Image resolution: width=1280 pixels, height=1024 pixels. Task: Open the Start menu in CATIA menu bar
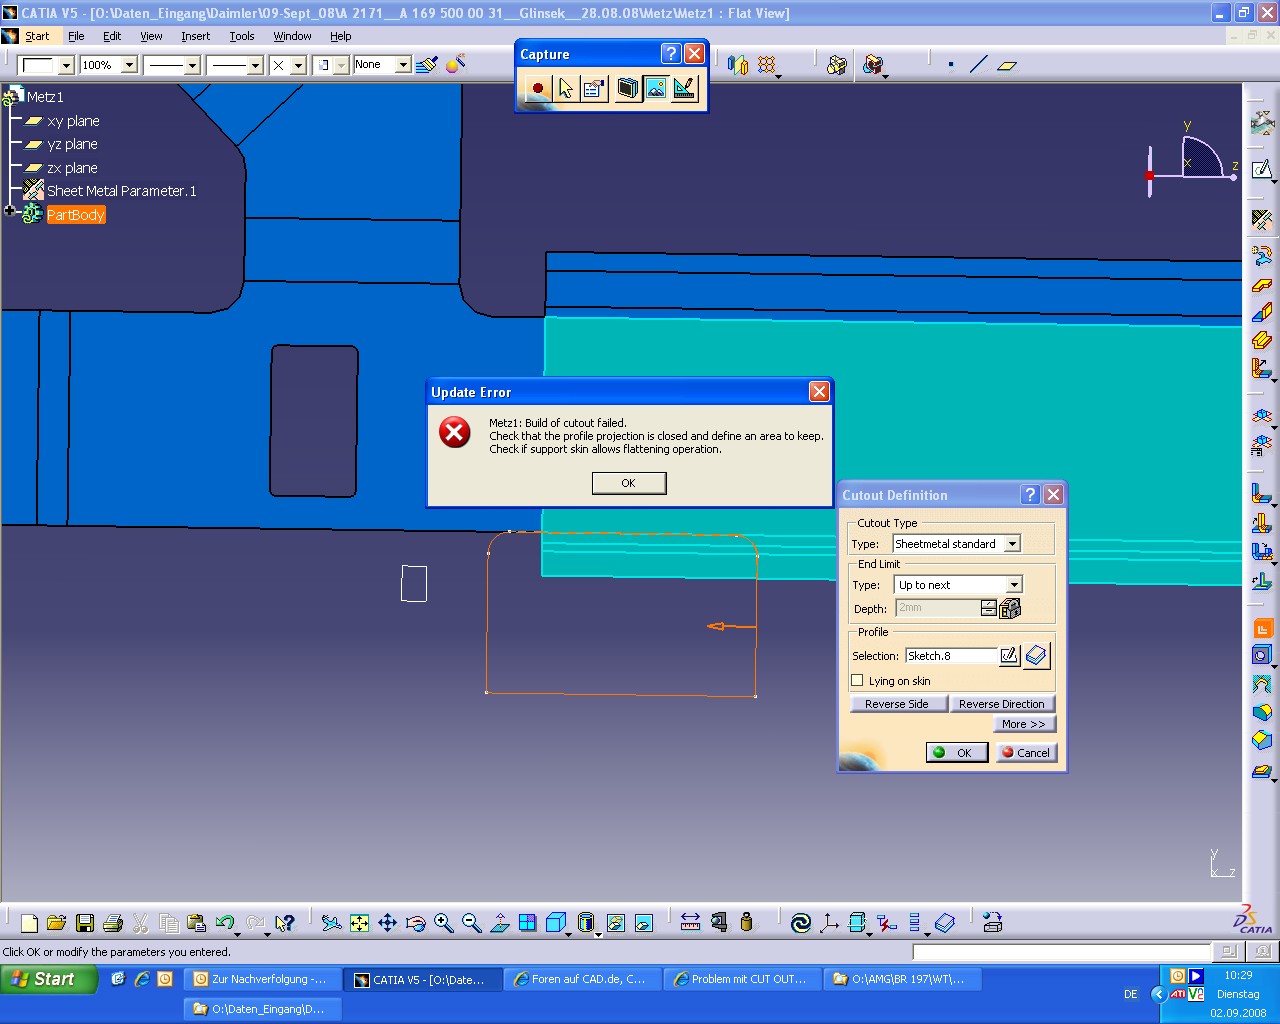click(x=37, y=36)
